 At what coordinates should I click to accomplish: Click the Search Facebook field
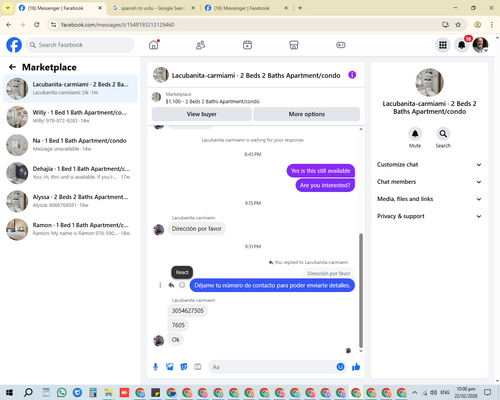[x=80, y=45]
